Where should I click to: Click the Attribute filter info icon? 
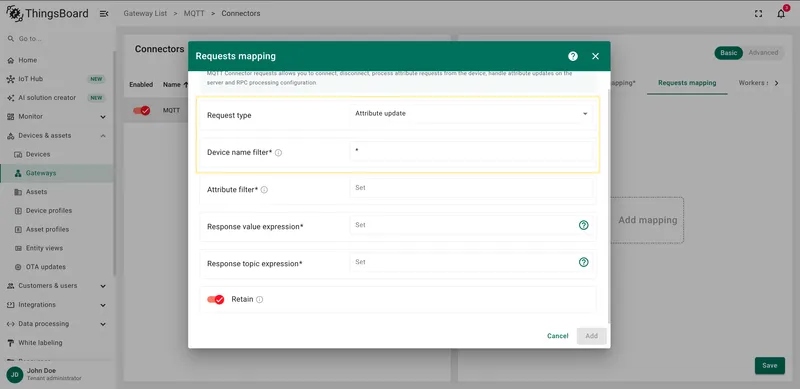click(x=264, y=190)
